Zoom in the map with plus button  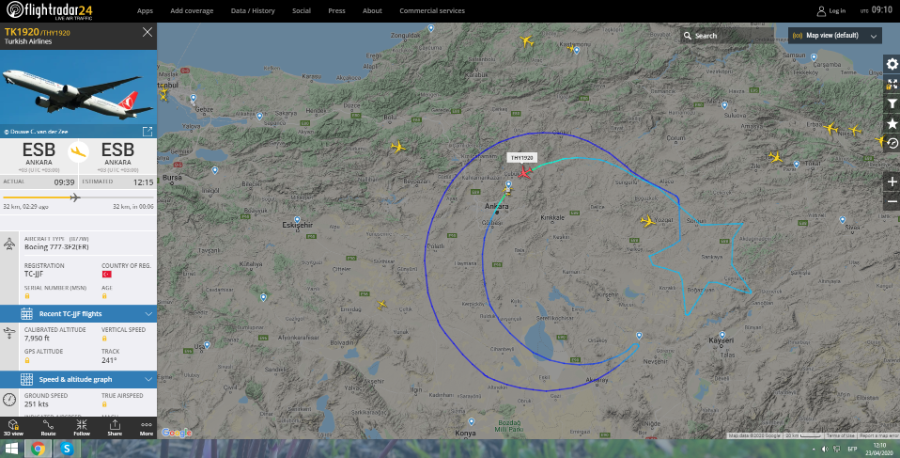[891, 182]
